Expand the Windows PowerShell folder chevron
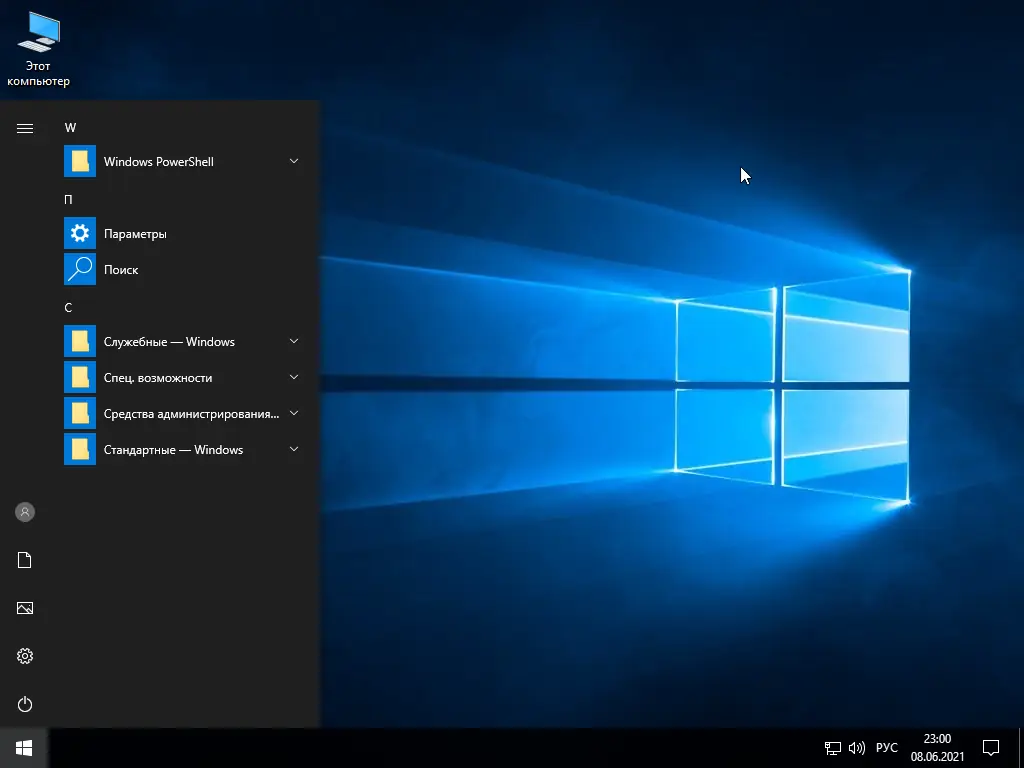Screen dimensions: 1024x768 [x=294, y=161]
